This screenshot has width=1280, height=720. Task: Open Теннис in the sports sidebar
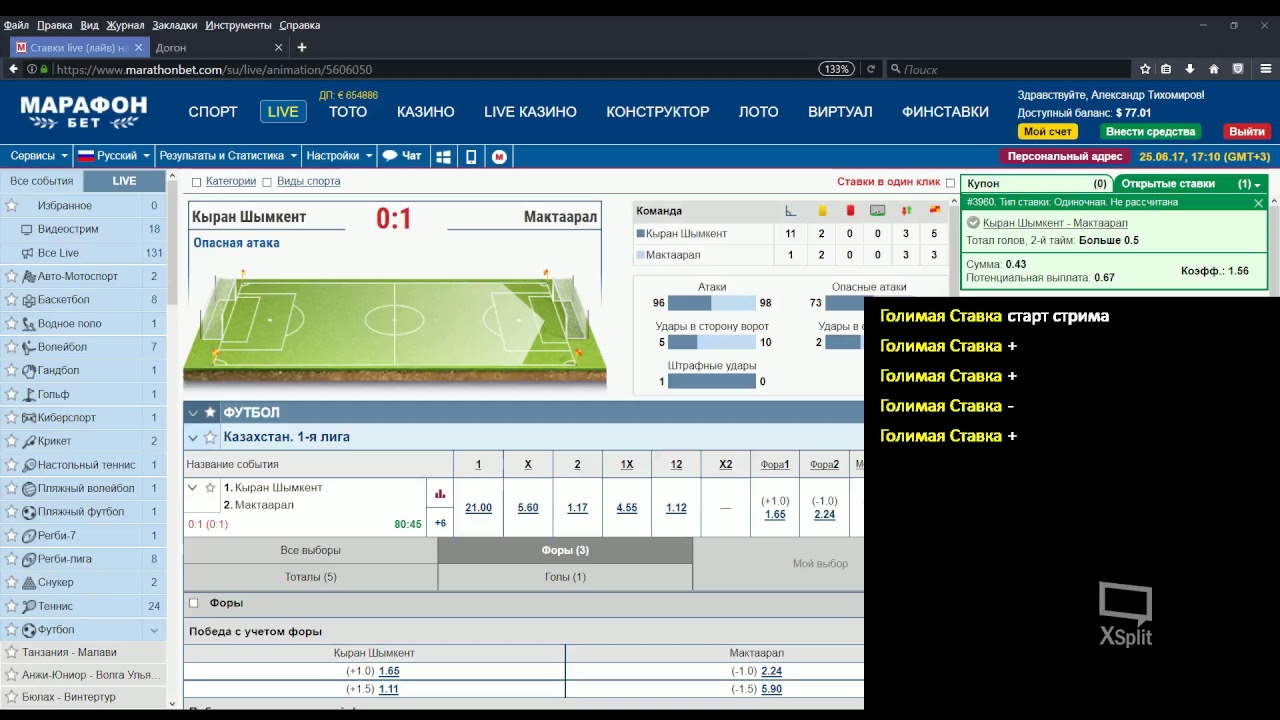[56, 606]
